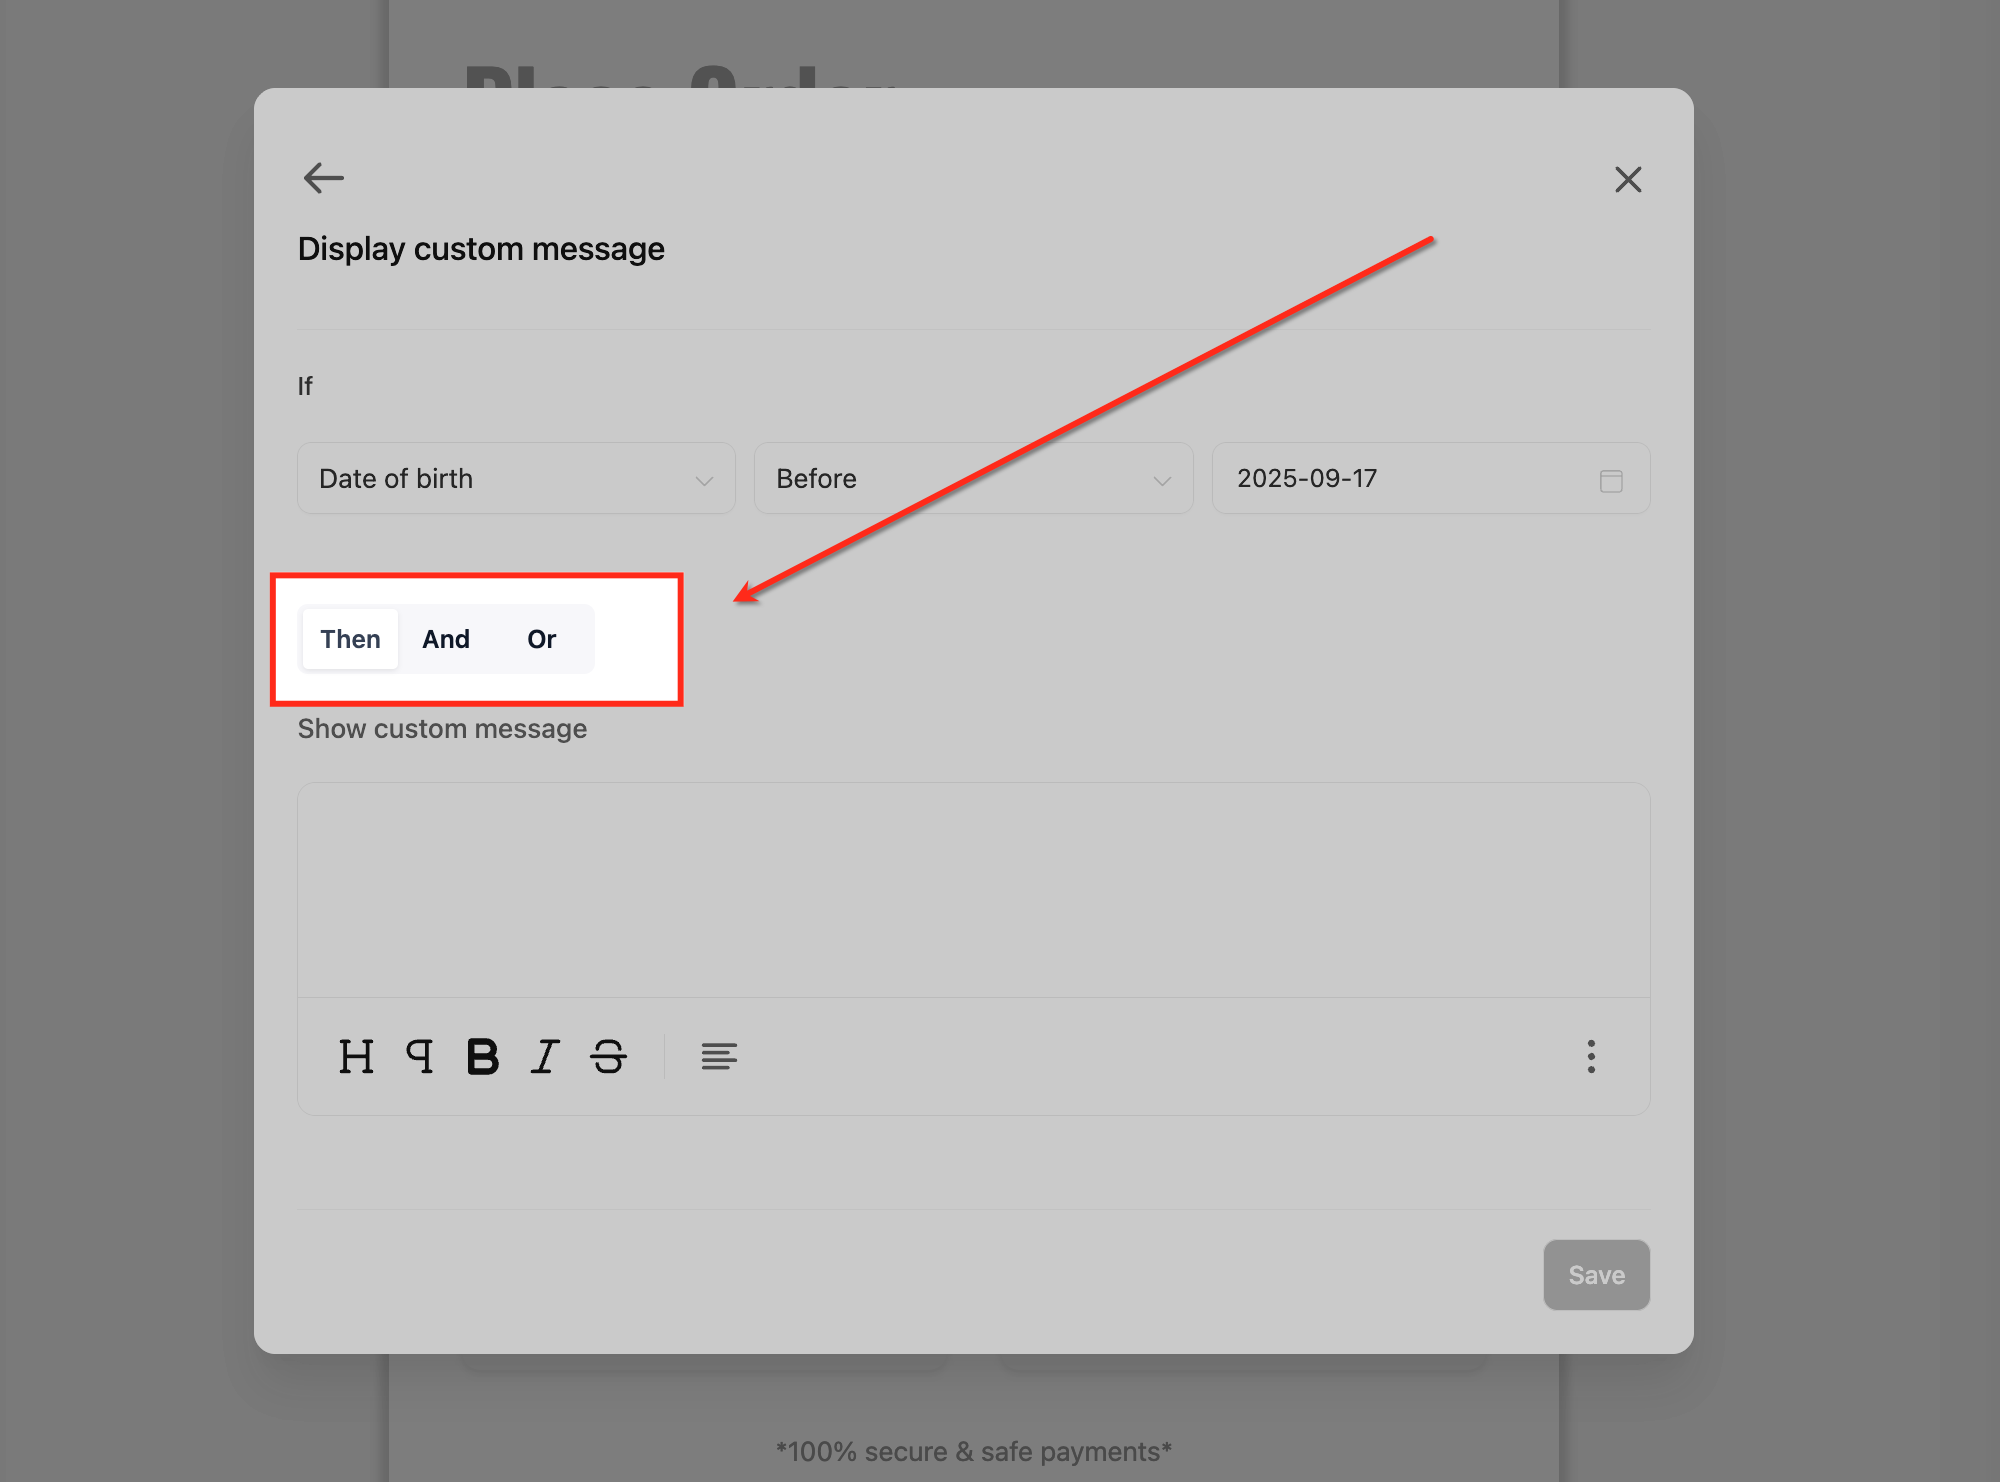This screenshot has width=2000, height=1482.
Task: Close the custom message dialog
Action: pyautogui.click(x=1628, y=180)
